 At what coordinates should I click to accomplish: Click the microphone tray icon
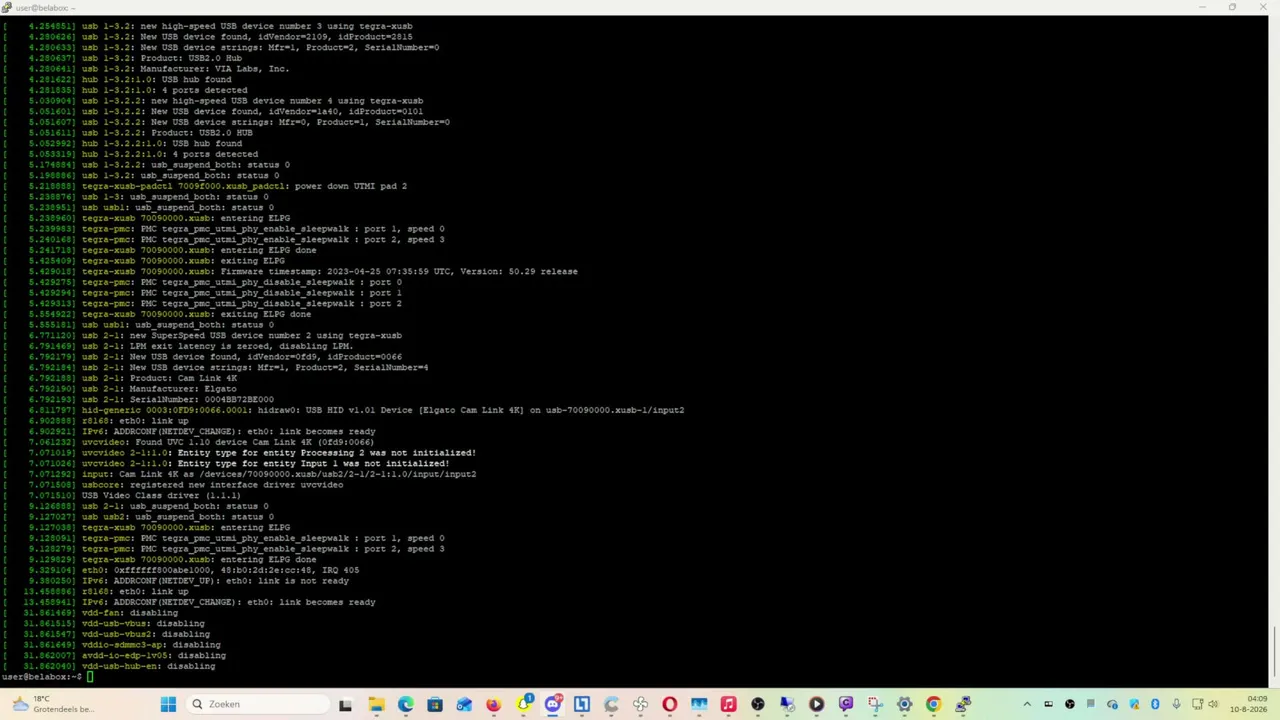tap(1176, 704)
